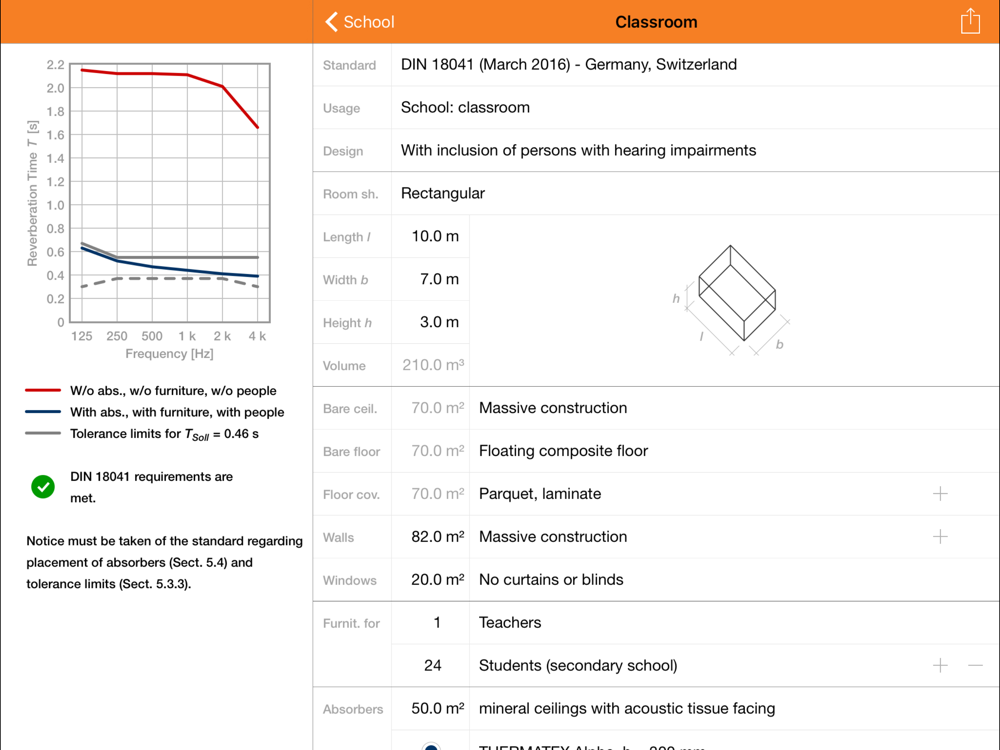Add a wall entry with plus icon

(940, 537)
